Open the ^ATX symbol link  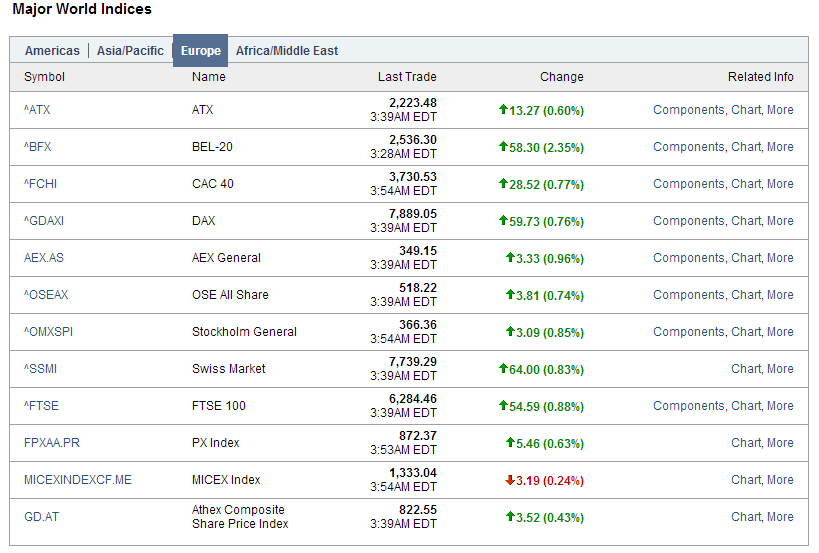37,110
